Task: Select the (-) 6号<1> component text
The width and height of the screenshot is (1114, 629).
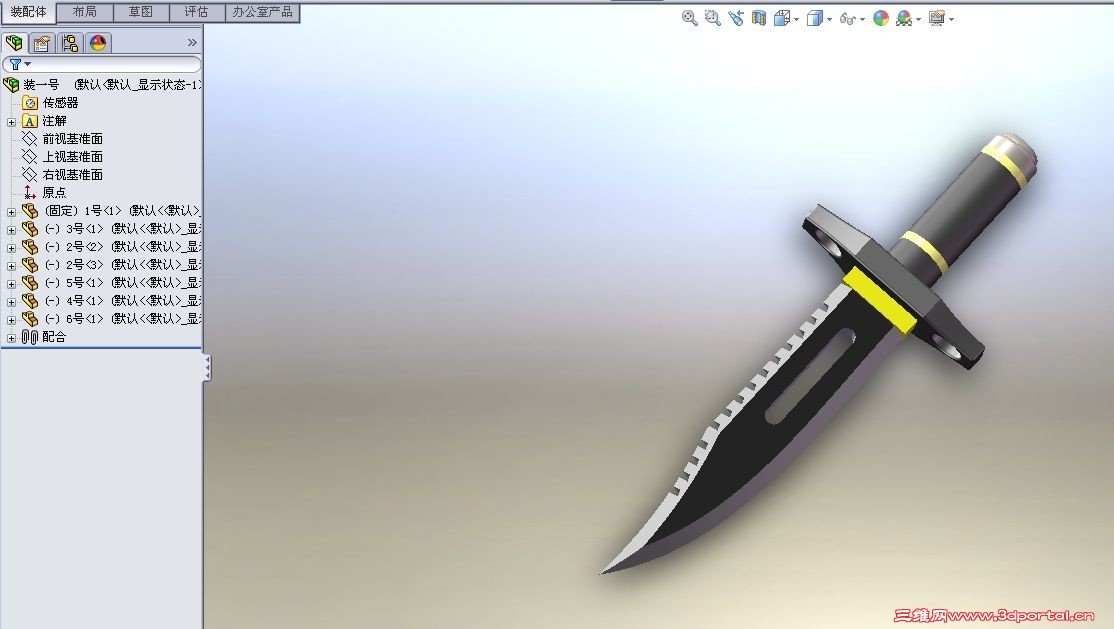Action: click(x=74, y=319)
